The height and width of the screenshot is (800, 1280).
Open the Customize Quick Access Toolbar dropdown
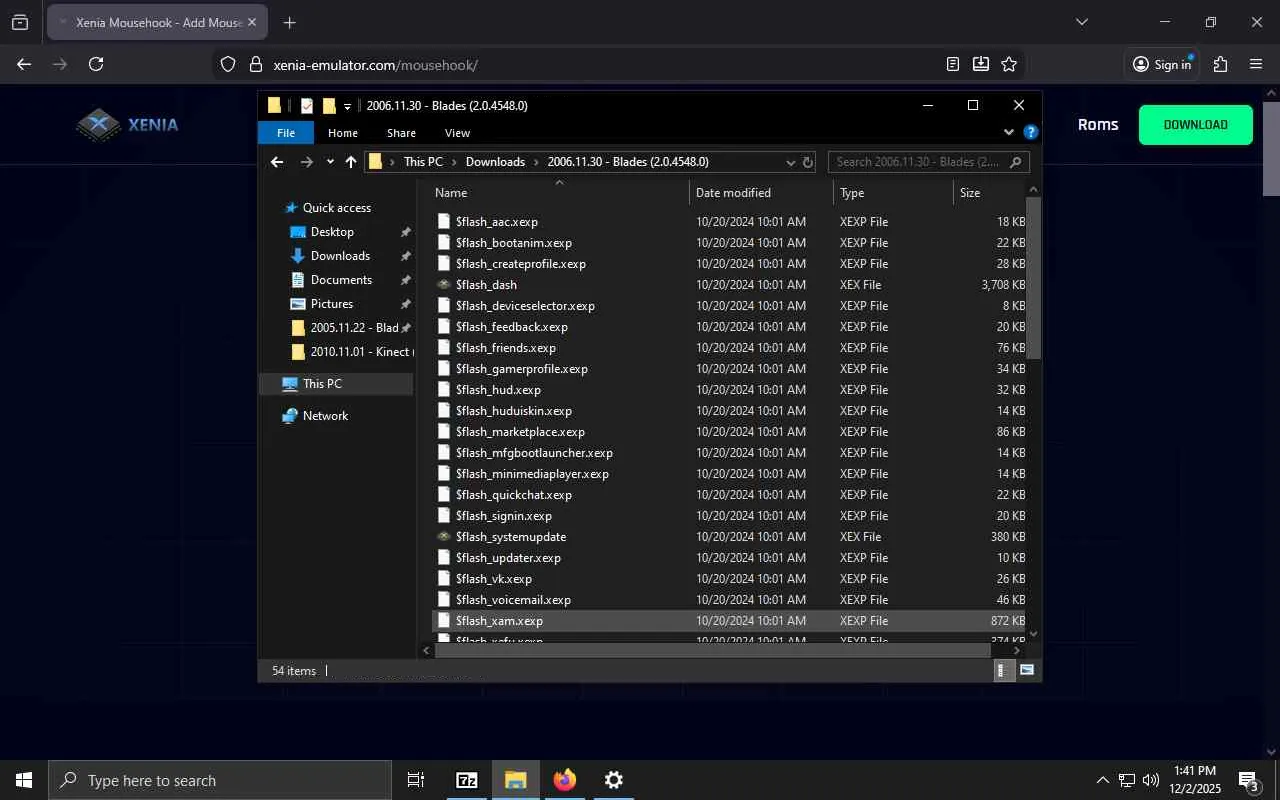click(x=348, y=106)
